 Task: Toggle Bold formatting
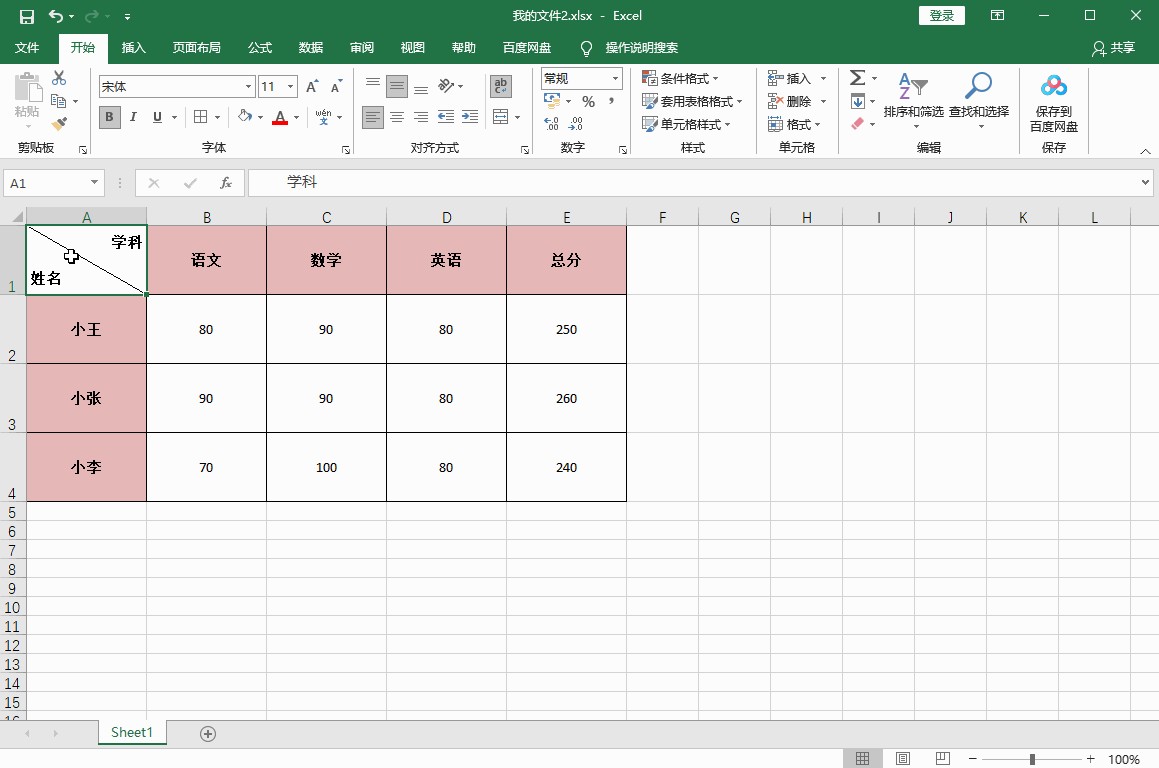click(109, 117)
